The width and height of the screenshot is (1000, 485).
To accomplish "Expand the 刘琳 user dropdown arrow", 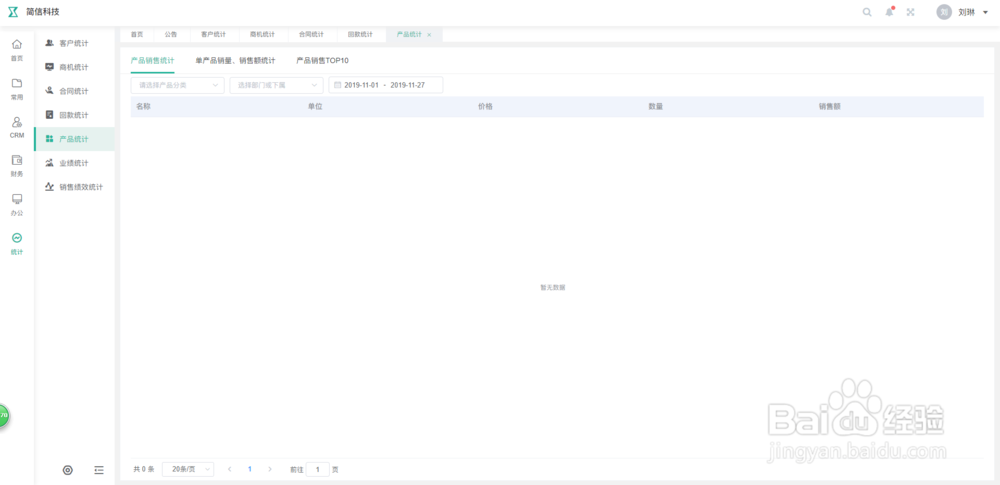I will (985, 13).
